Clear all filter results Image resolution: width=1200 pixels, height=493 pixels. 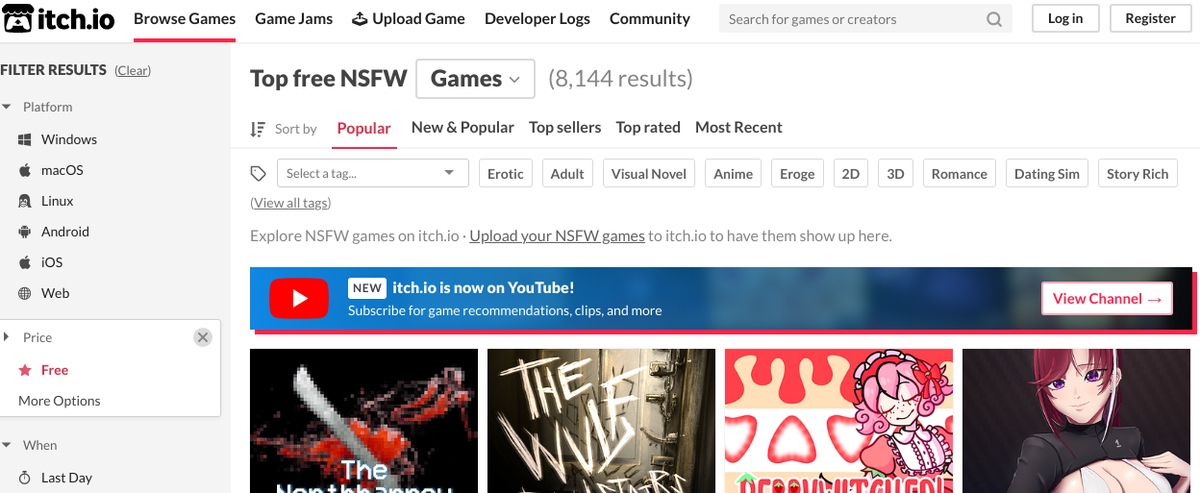[133, 71]
